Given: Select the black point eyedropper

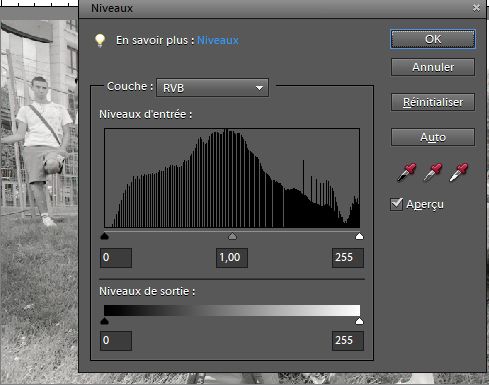Looking at the screenshot, I should 407,172.
